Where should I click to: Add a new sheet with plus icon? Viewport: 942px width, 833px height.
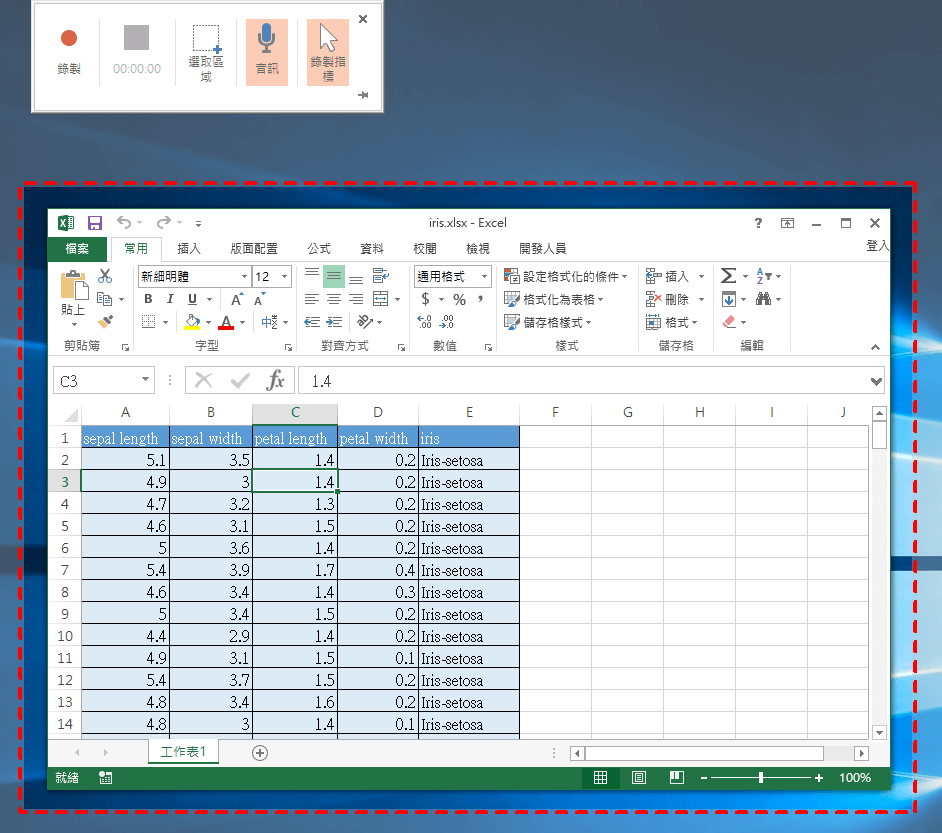260,753
